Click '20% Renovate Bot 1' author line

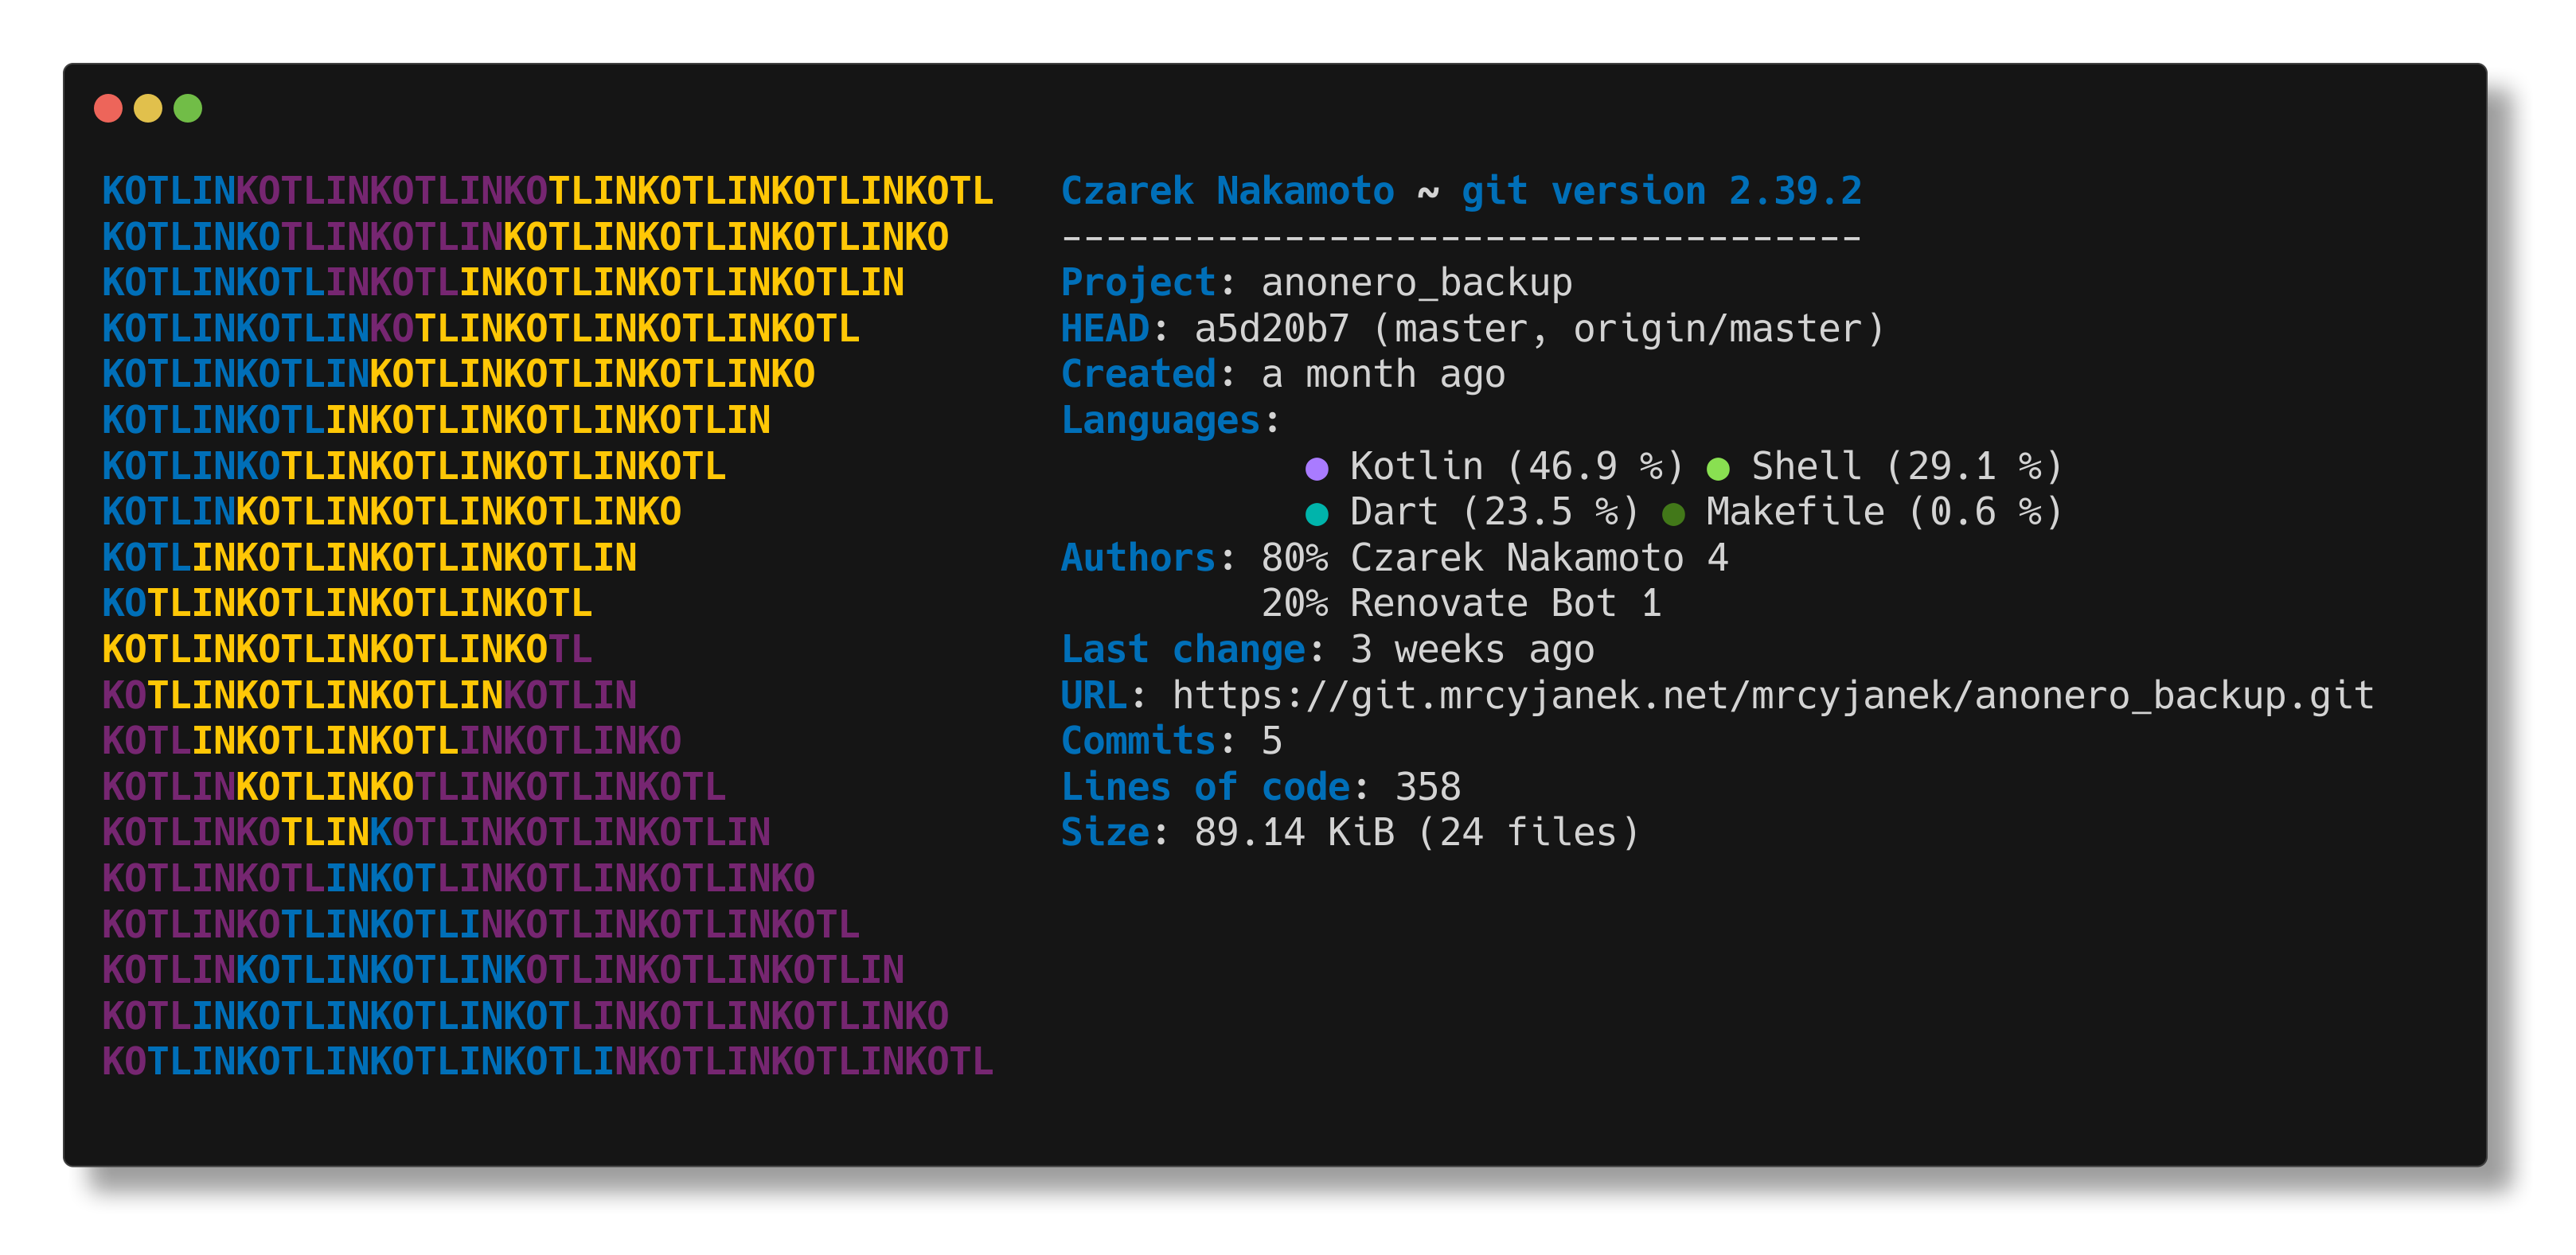1461,603
